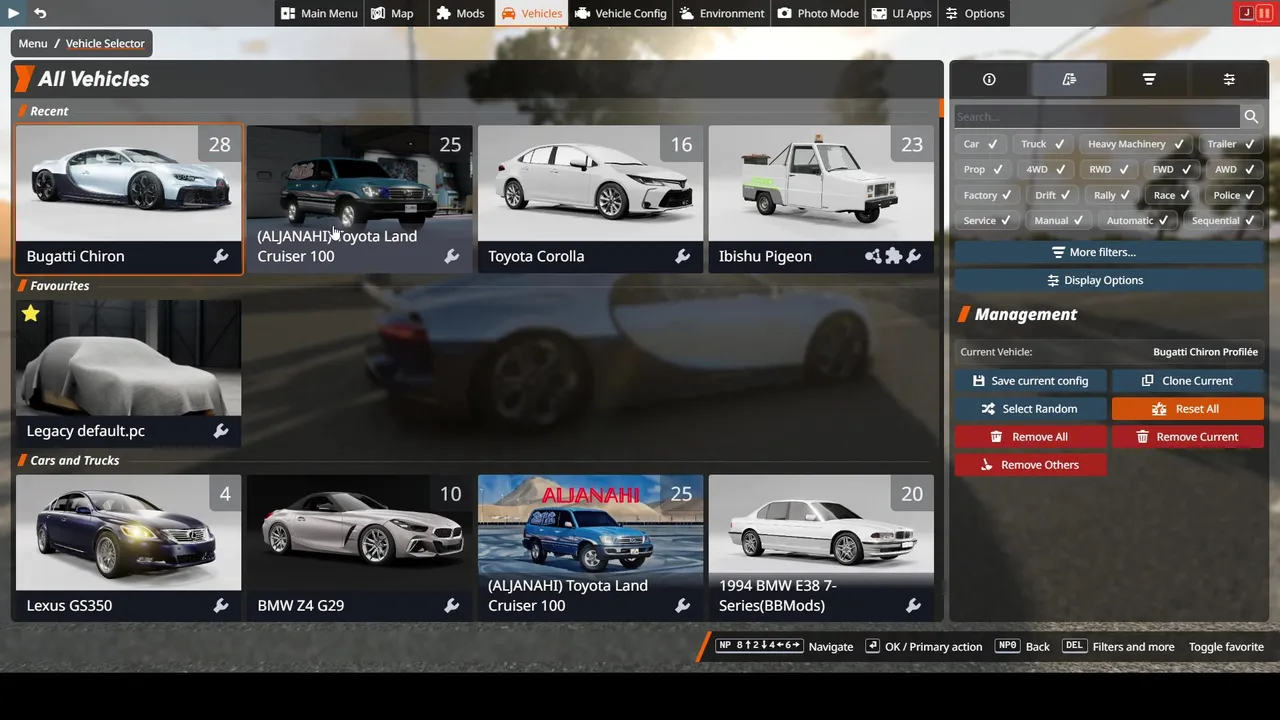Open the Map tab
This screenshot has width=1280, height=720.
[x=391, y=13]
